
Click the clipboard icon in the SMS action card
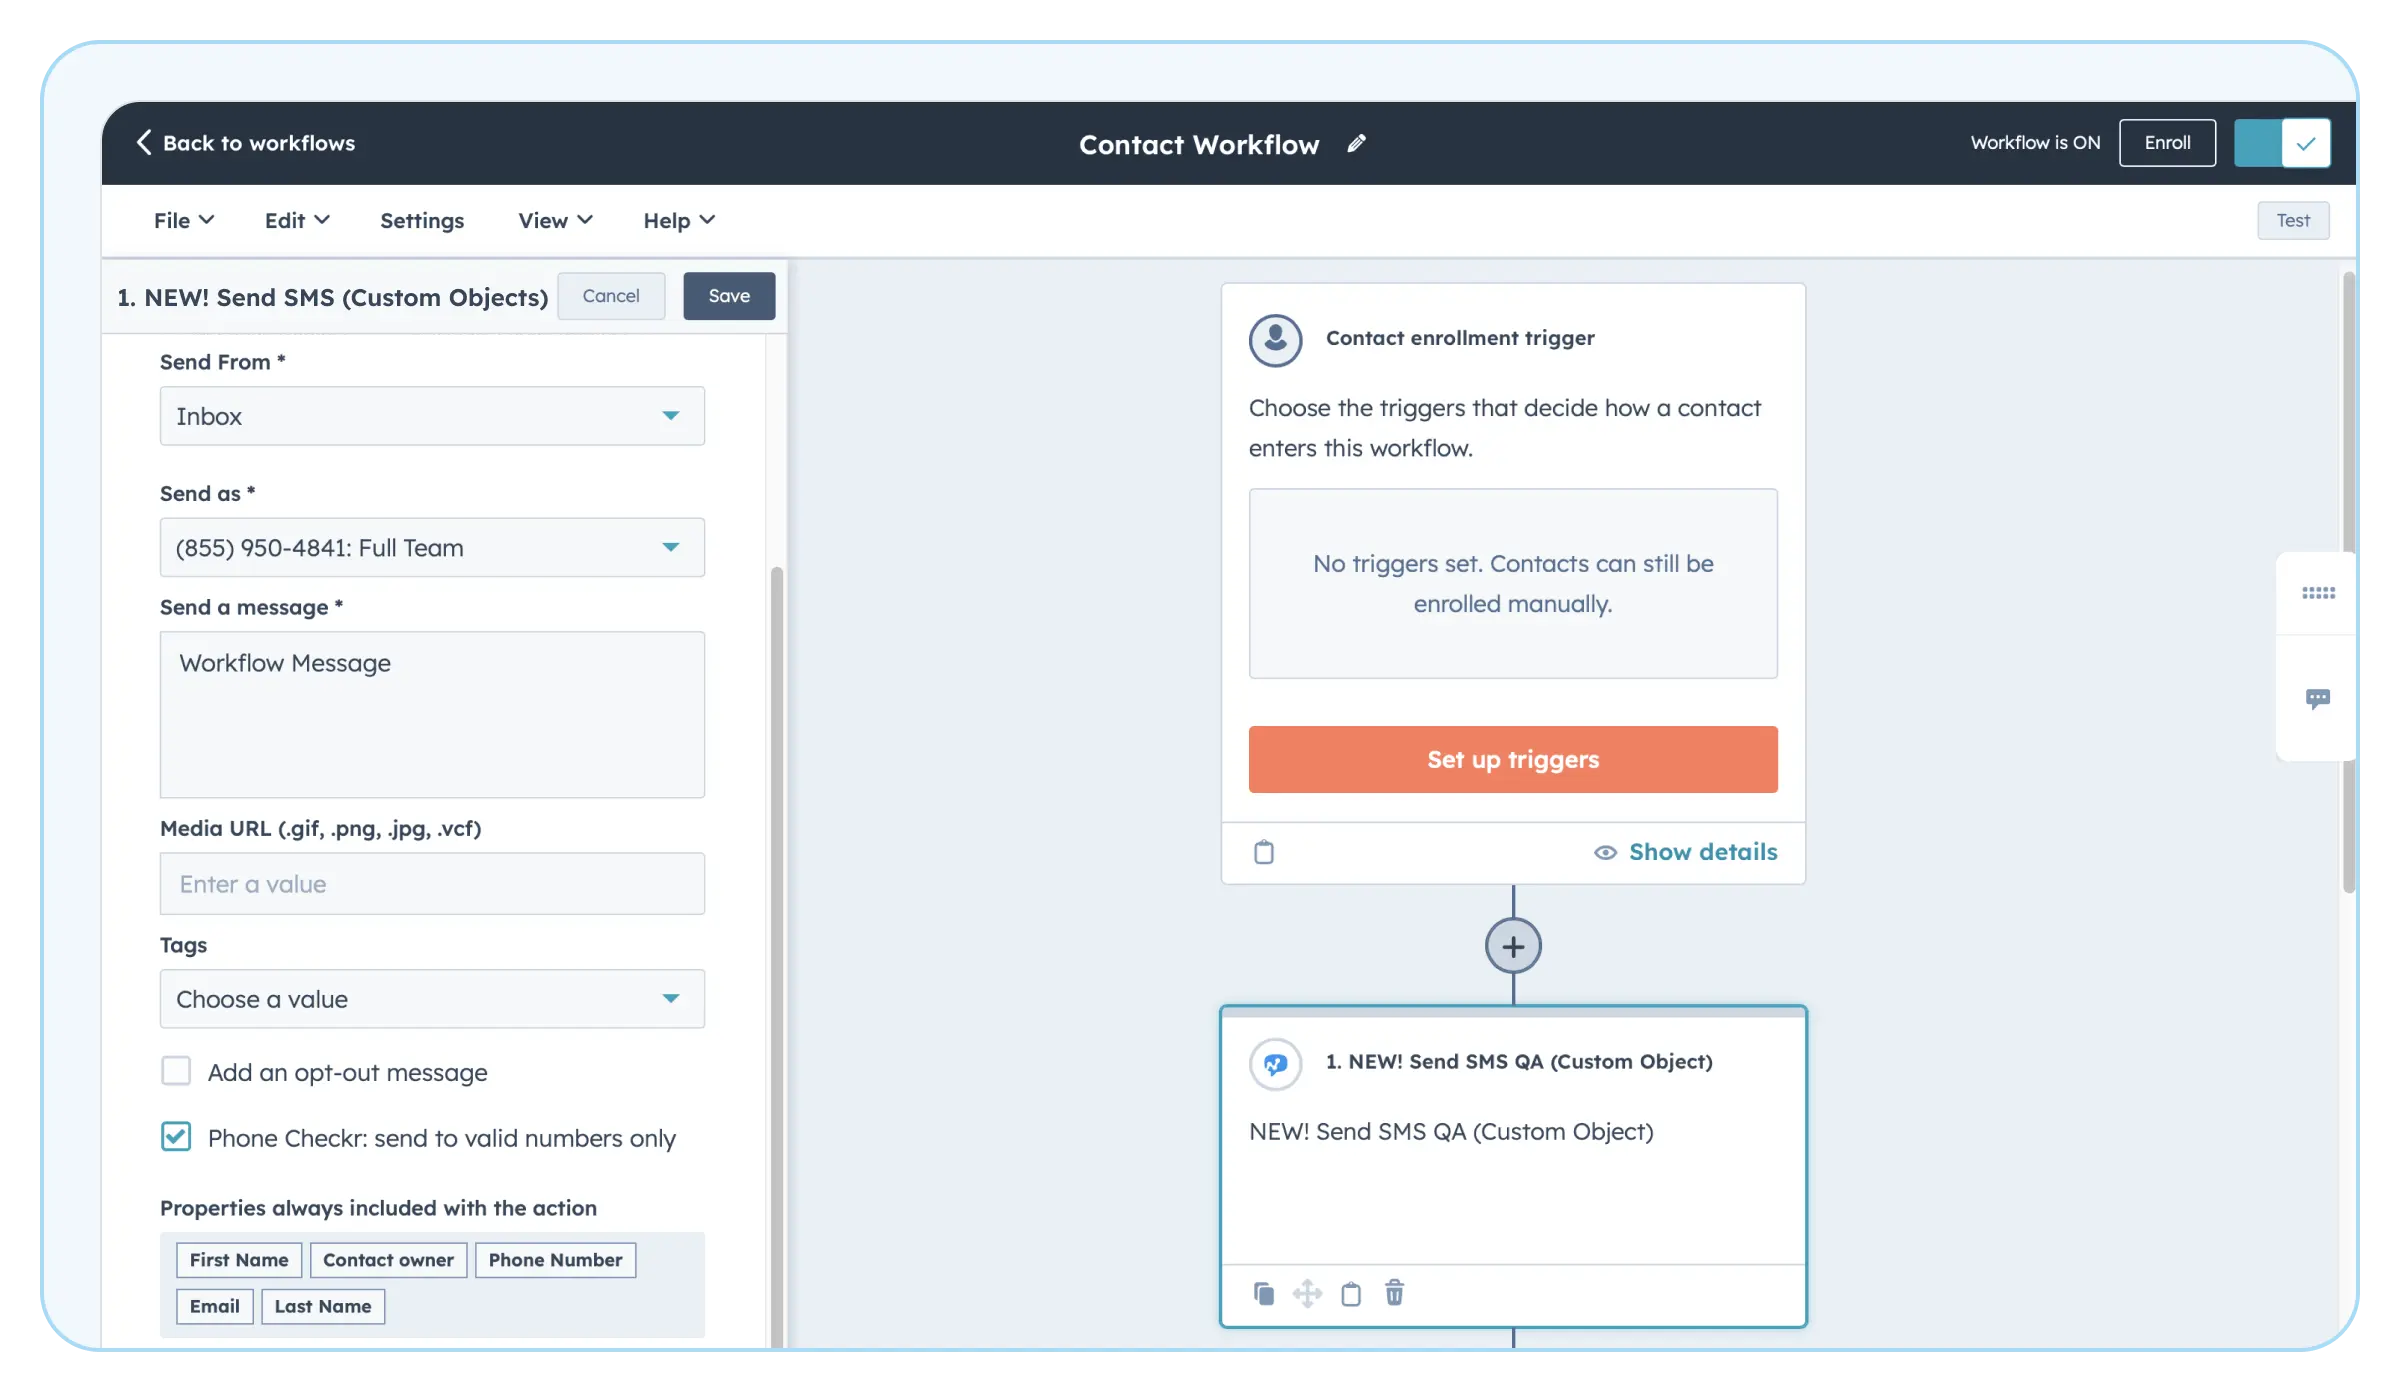point(1351,1294)
